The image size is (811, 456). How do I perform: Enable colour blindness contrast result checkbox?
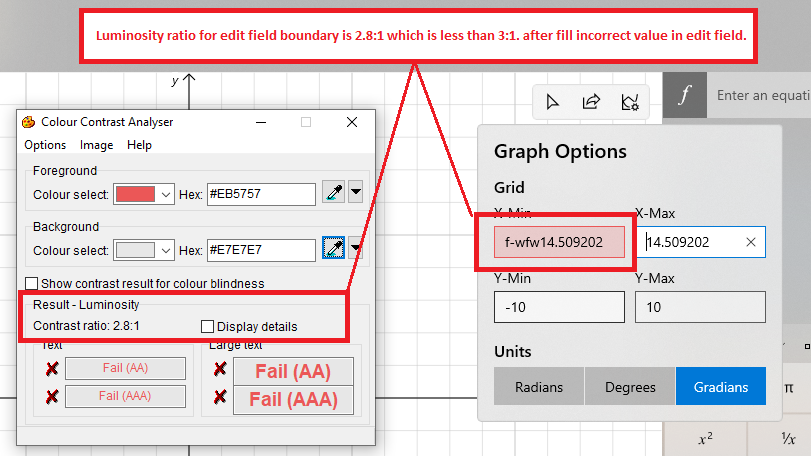point(32,283)
